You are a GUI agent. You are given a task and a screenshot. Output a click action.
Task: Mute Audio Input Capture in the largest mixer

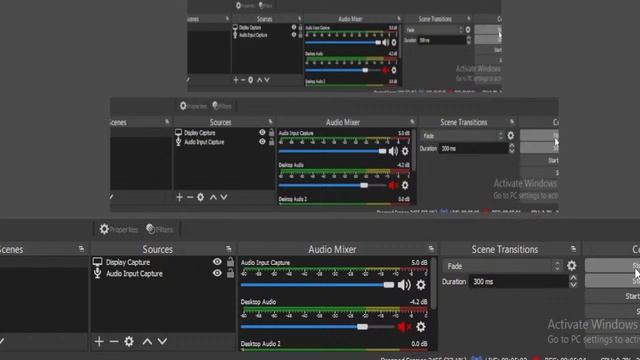pos(404,285)
